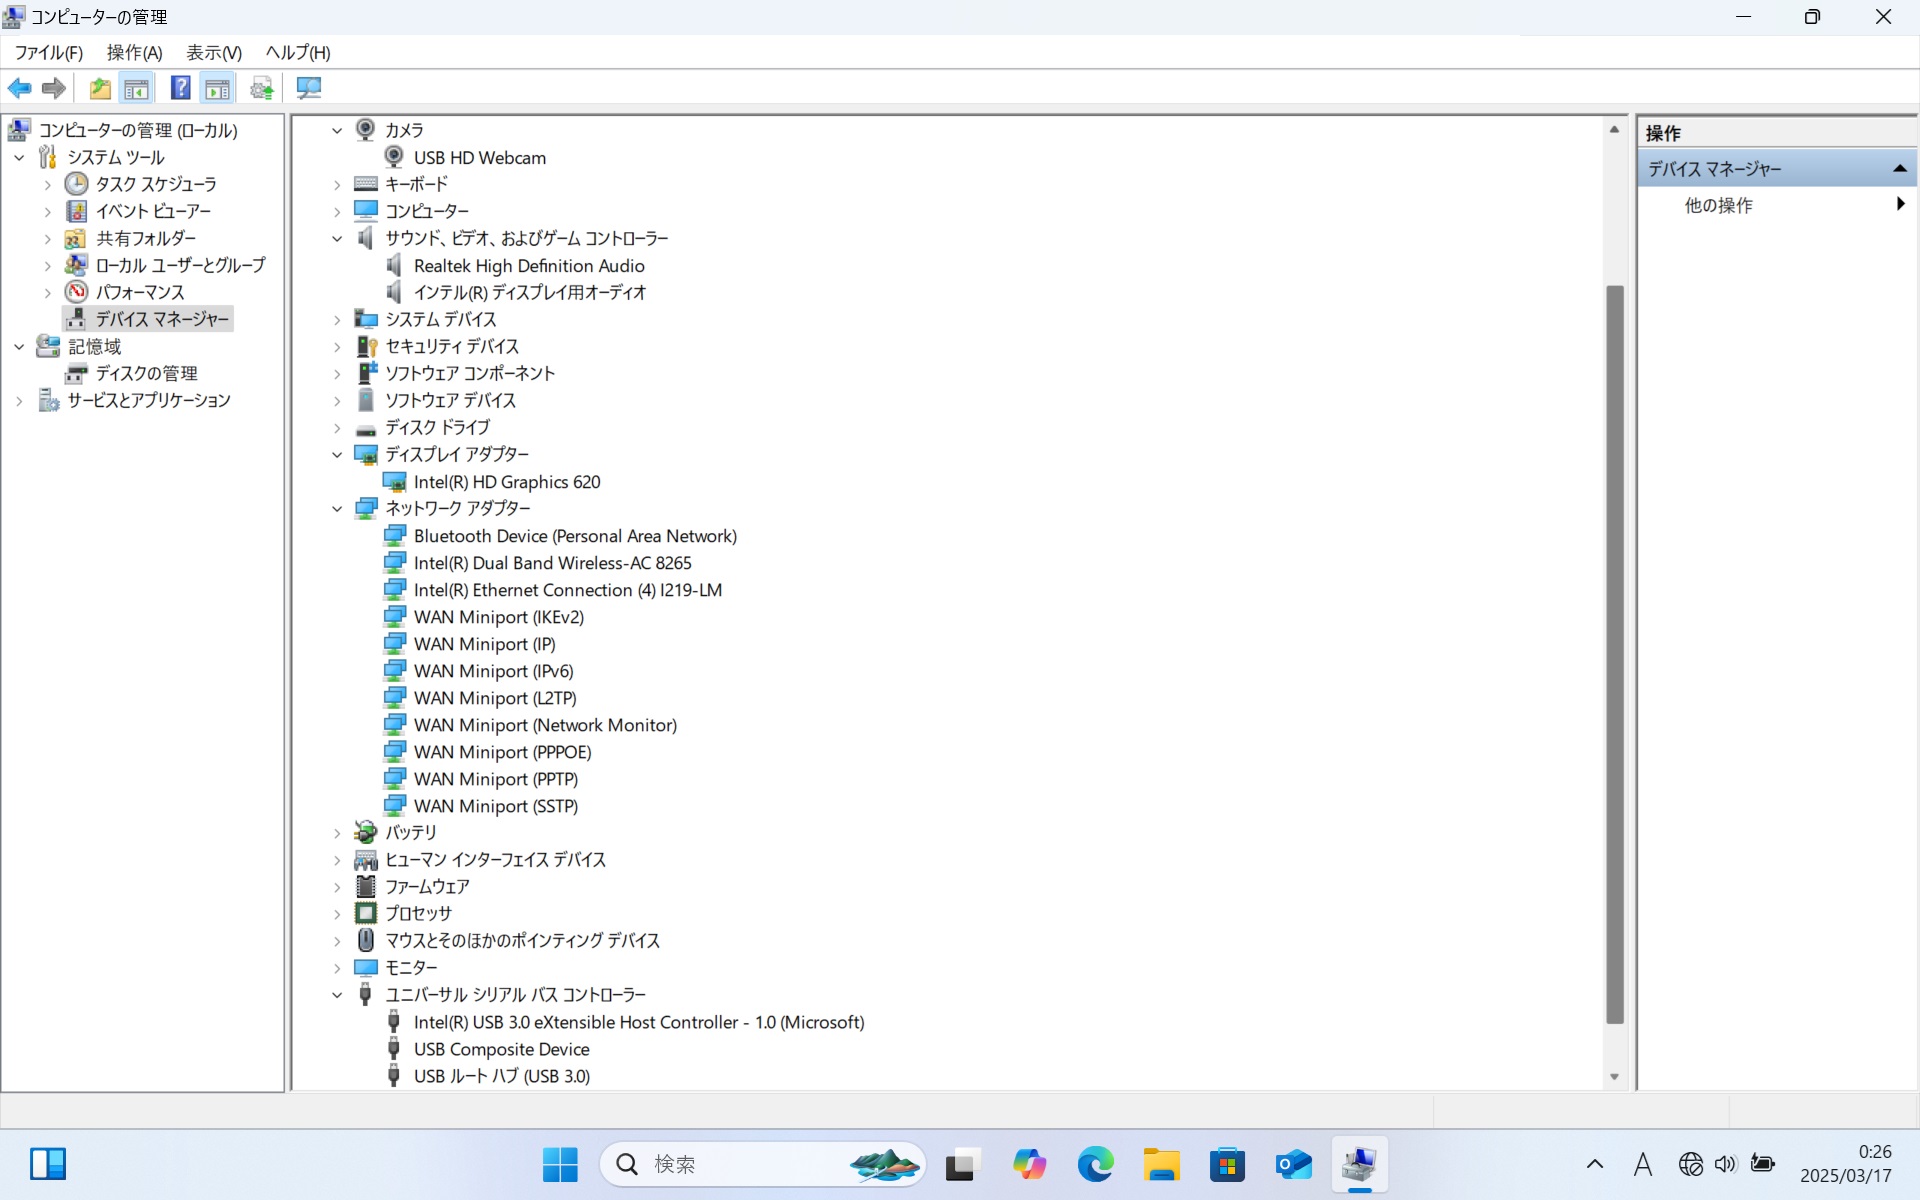Click the Forward arrow toolbar icon
Image resolution: width=1920 pixels, height=1200 pixels.
pyautogui.click(x=54, y=88)
